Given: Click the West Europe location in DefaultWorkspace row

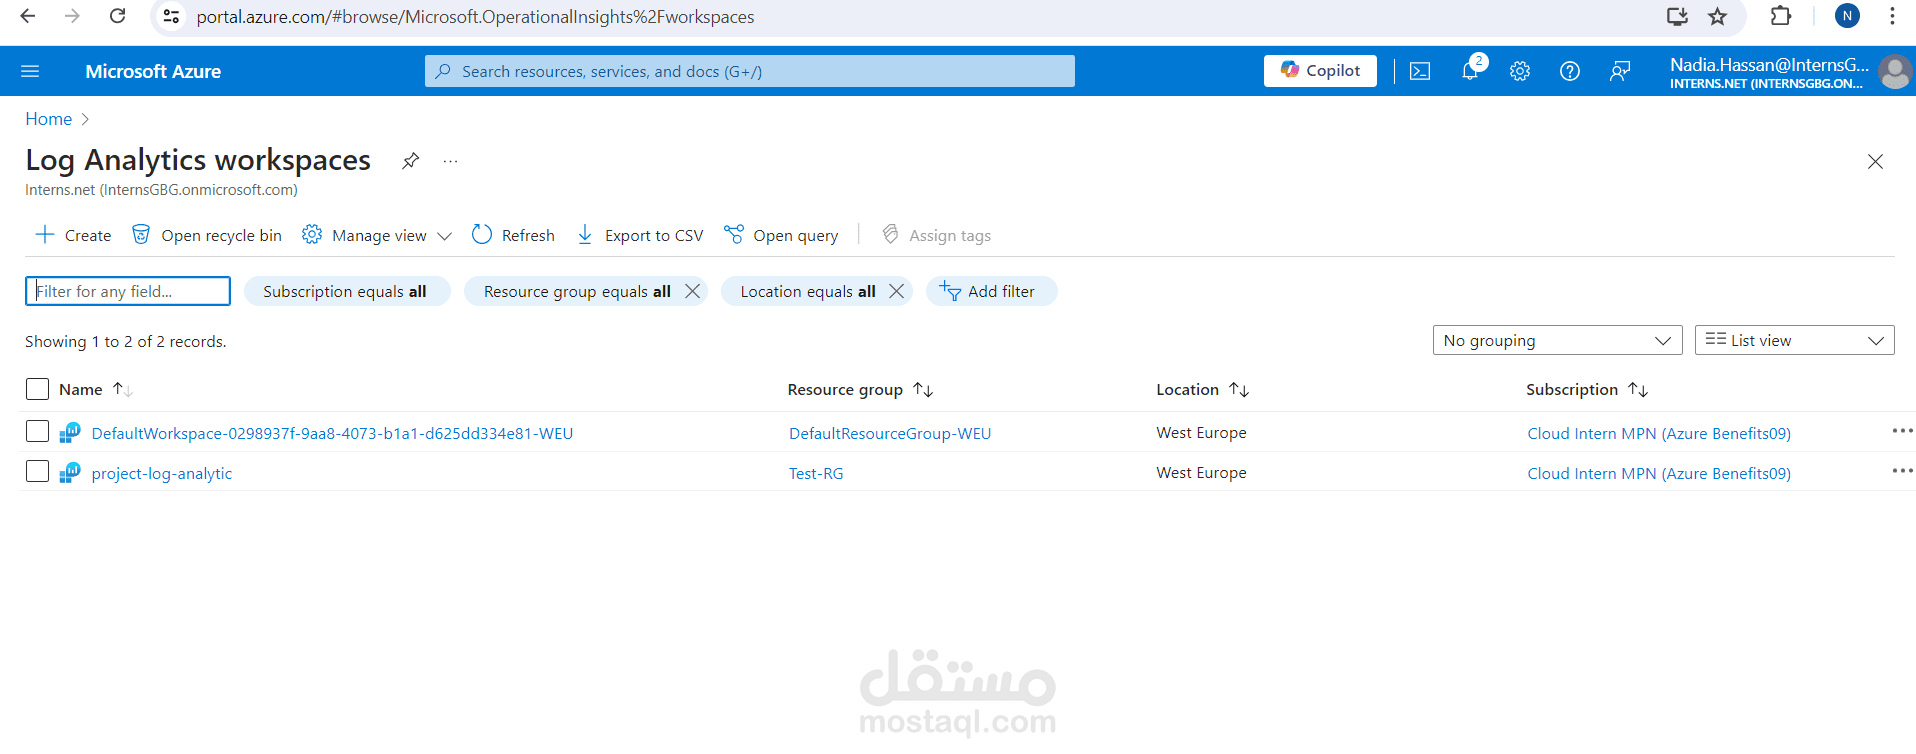Looking at the screenshot, I should coord(1201,432).
